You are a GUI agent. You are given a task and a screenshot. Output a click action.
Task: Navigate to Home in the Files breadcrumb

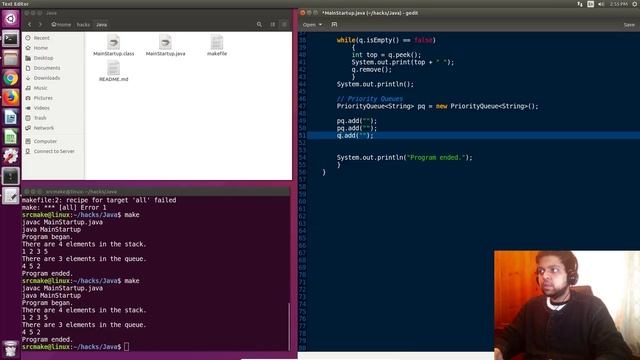click(61, 24)
